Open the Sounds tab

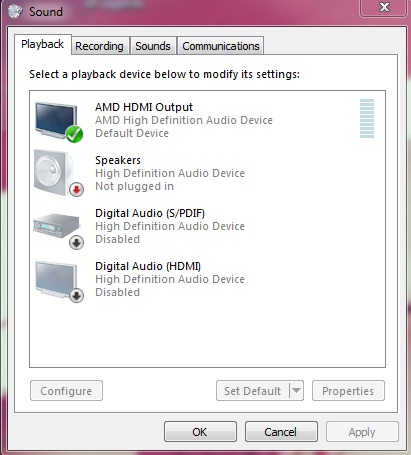(x=153, y=46)
